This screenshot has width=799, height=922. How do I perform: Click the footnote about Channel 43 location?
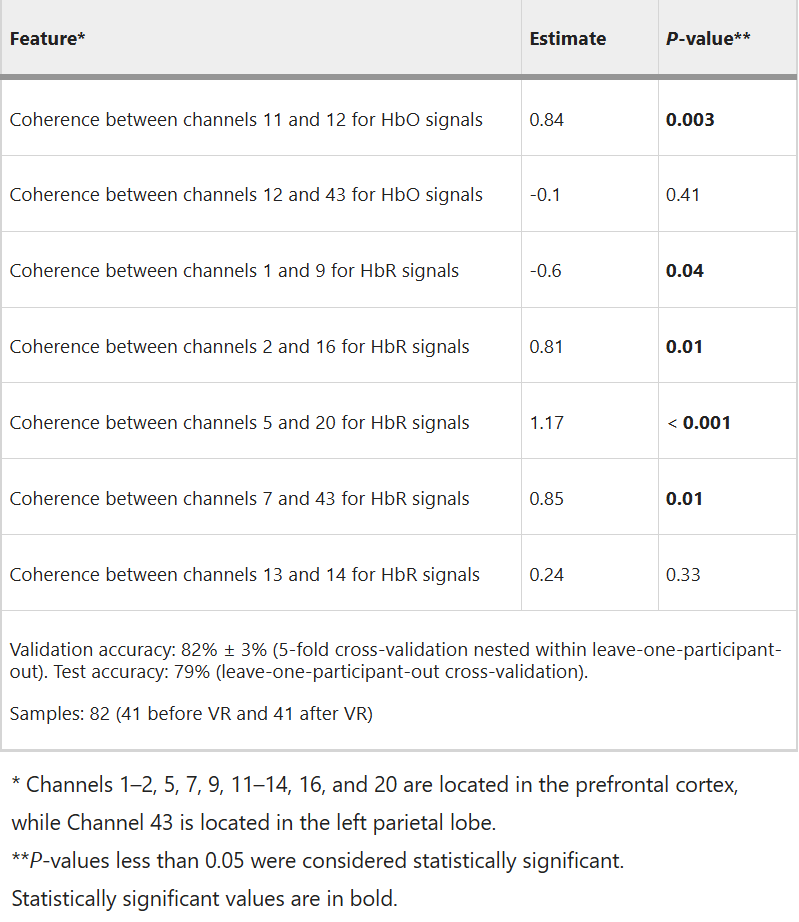click(375, 803)
